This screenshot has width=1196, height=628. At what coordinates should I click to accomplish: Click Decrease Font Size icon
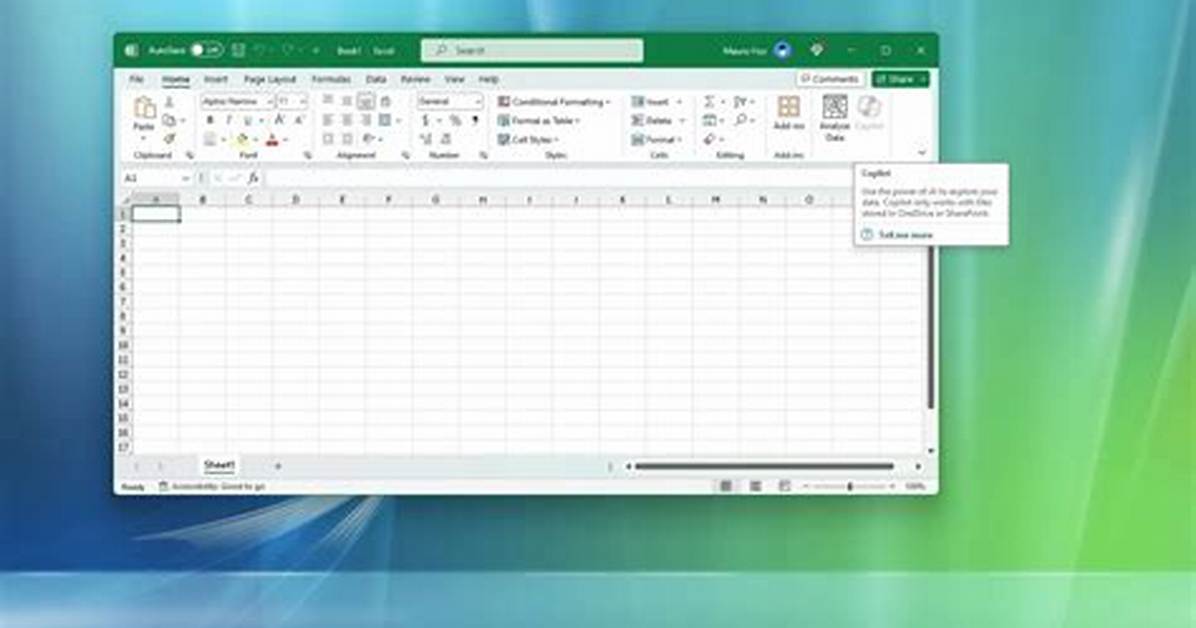299,121
